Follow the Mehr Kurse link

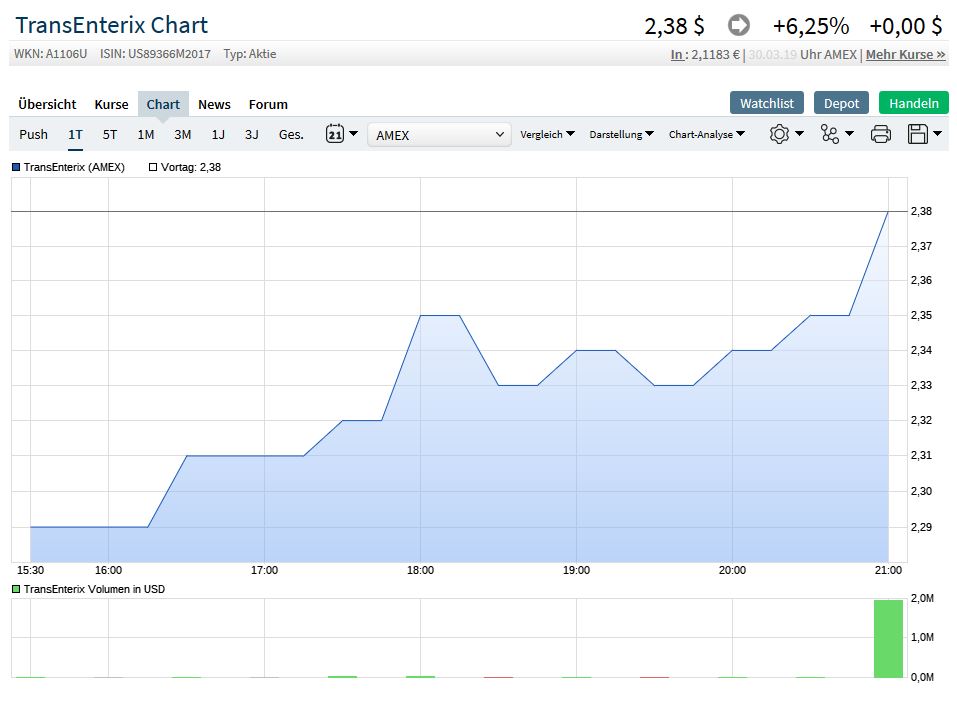tap(905, 54)
